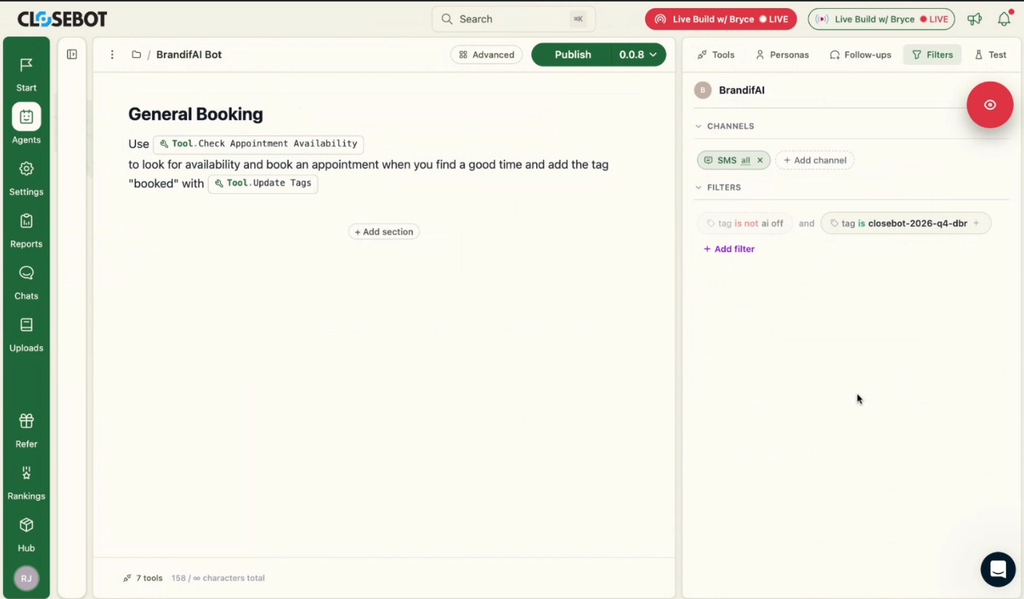Viewport: 1024px width, 599px height.
Task: Click the red eye preview button
Action: click(x=990, y=105)
